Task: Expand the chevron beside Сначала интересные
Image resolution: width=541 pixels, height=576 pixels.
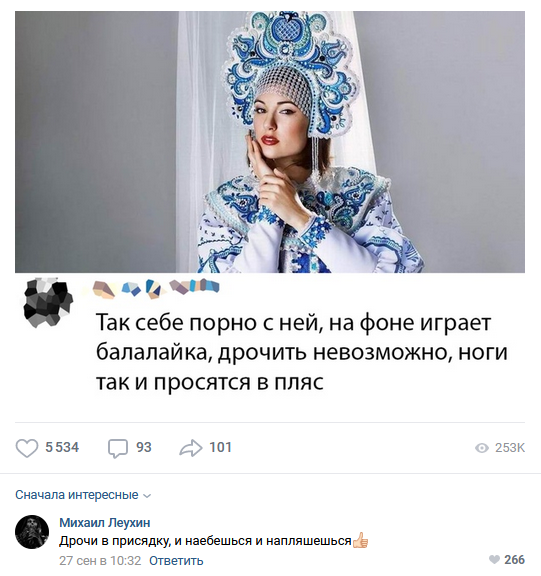Action: point(147,496)
